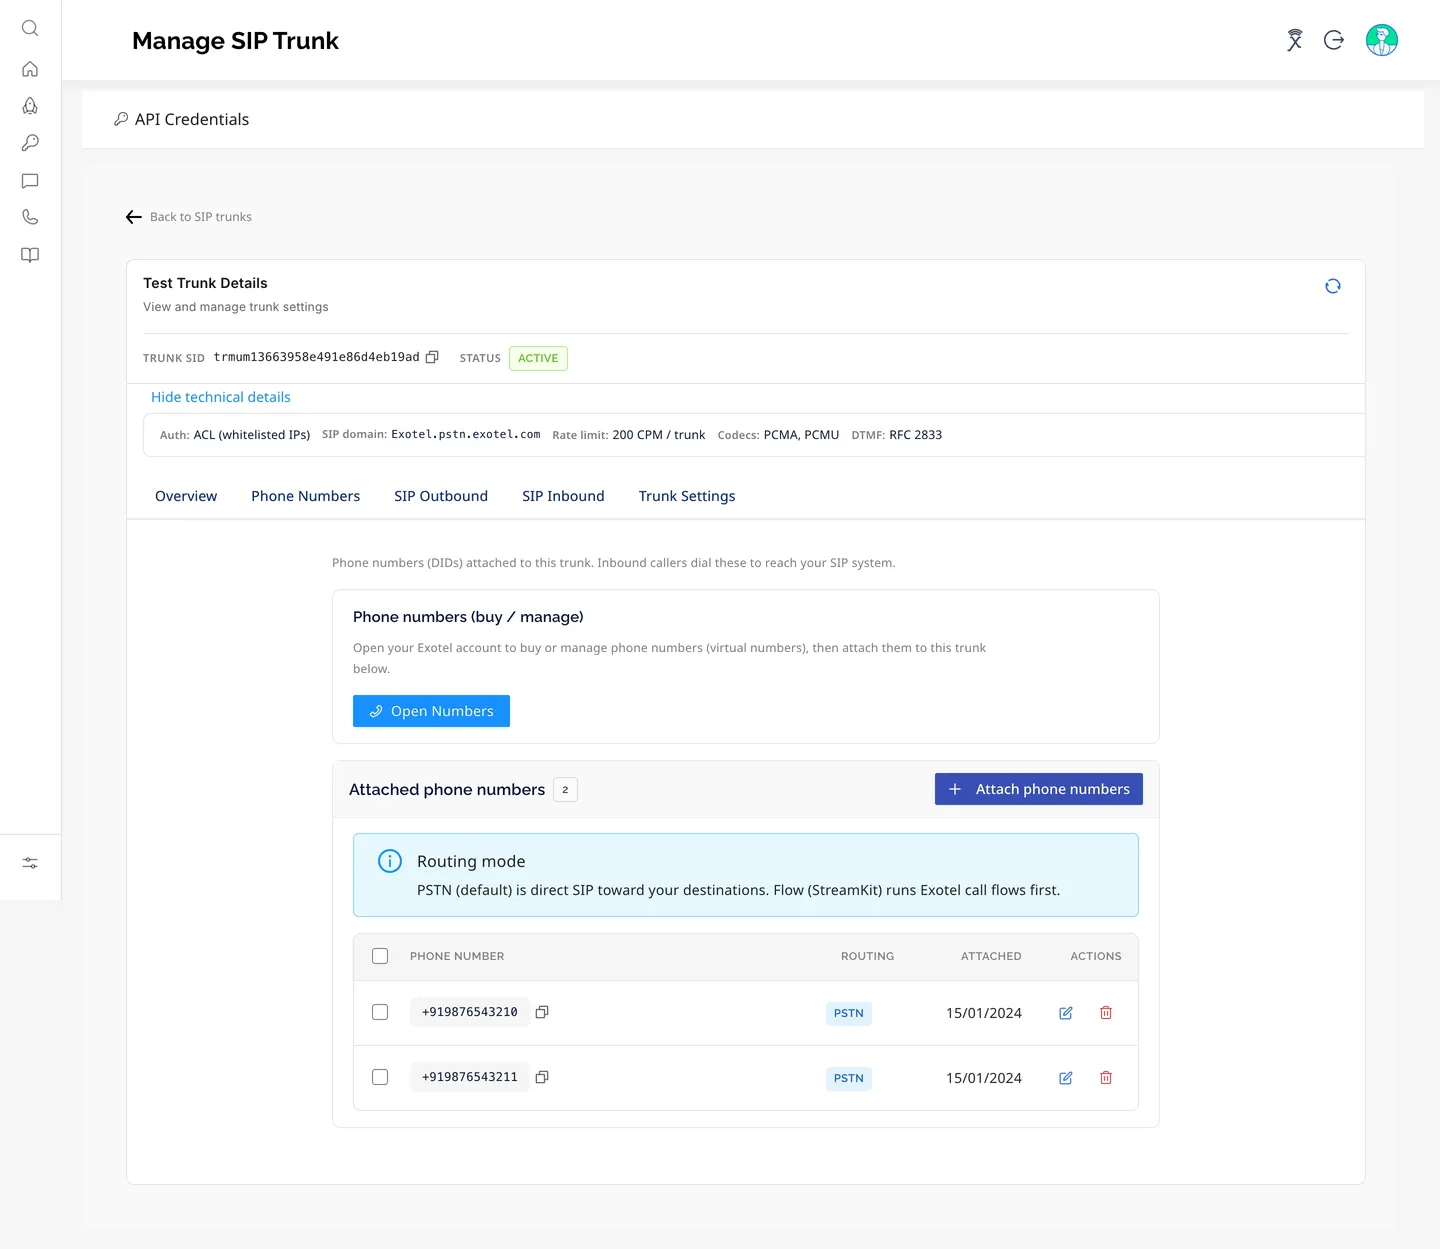Click Attach phone numbers button
The height and width of the screenshot is (1249, 1440).
[x=1039, y=789]
